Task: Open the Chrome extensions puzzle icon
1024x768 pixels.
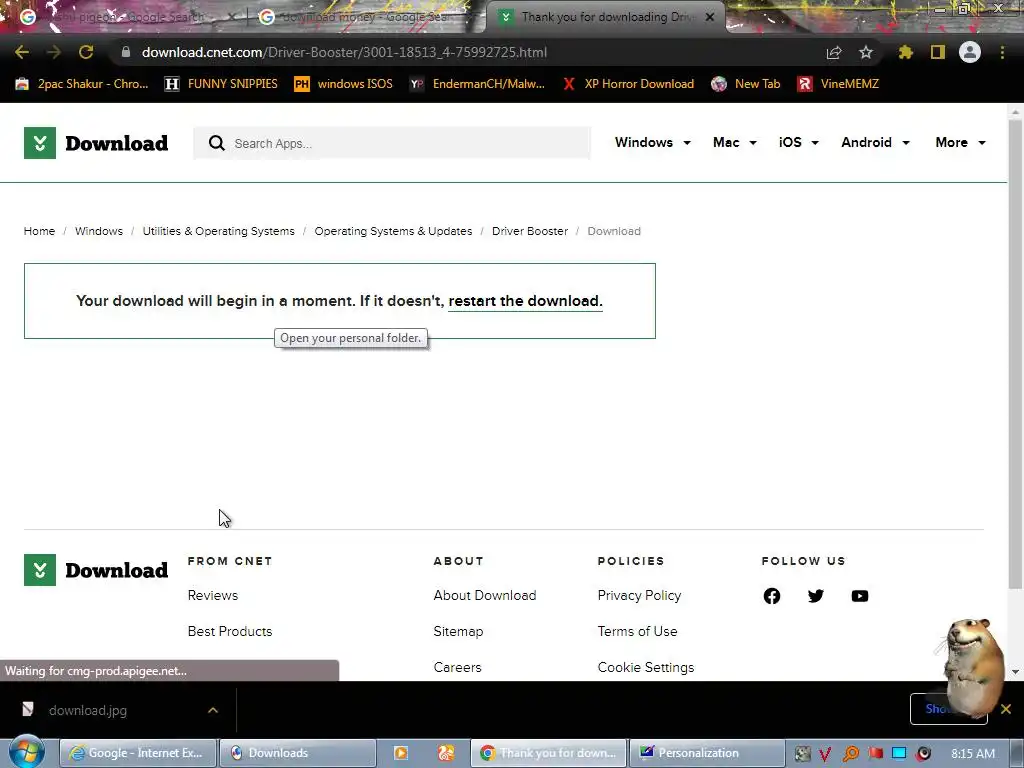Action: [905, 52]
